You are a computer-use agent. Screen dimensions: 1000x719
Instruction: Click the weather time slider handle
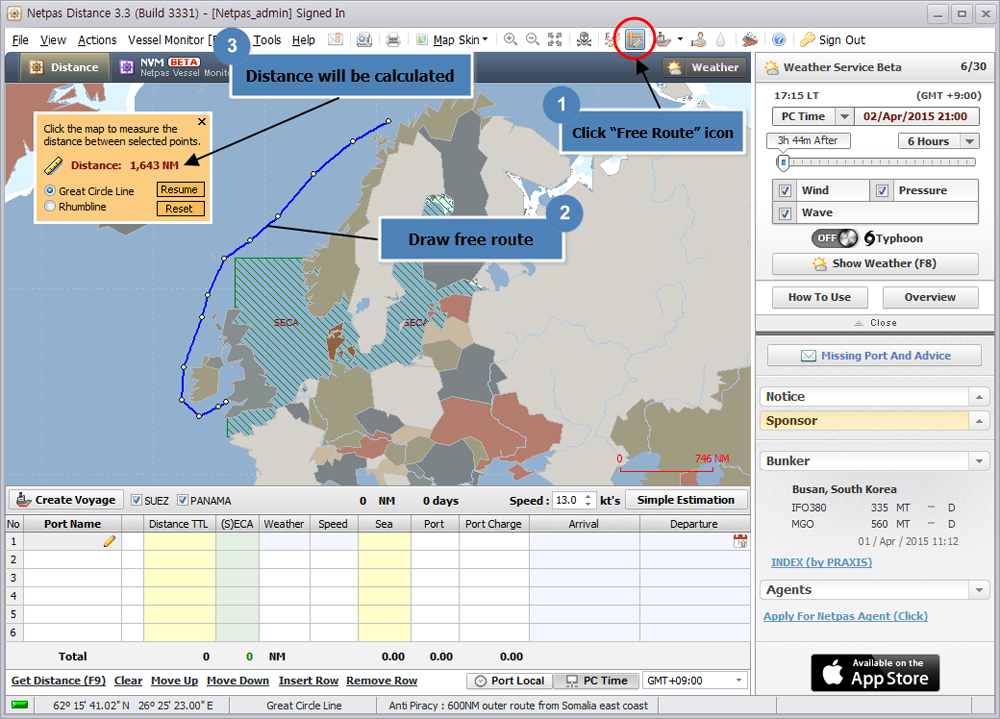pos(783,162)
